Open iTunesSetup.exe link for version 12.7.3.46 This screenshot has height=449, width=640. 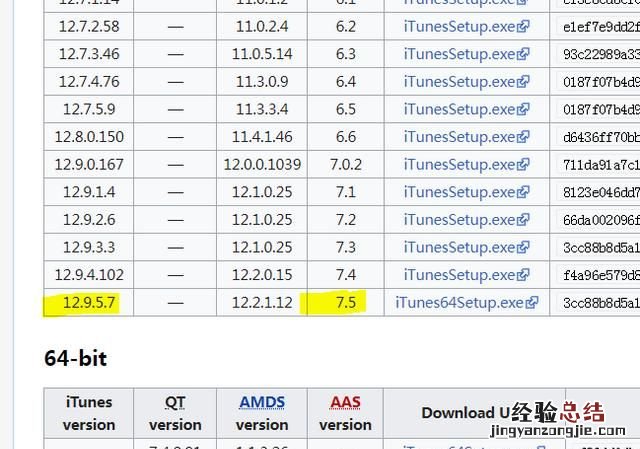point(466,54)
